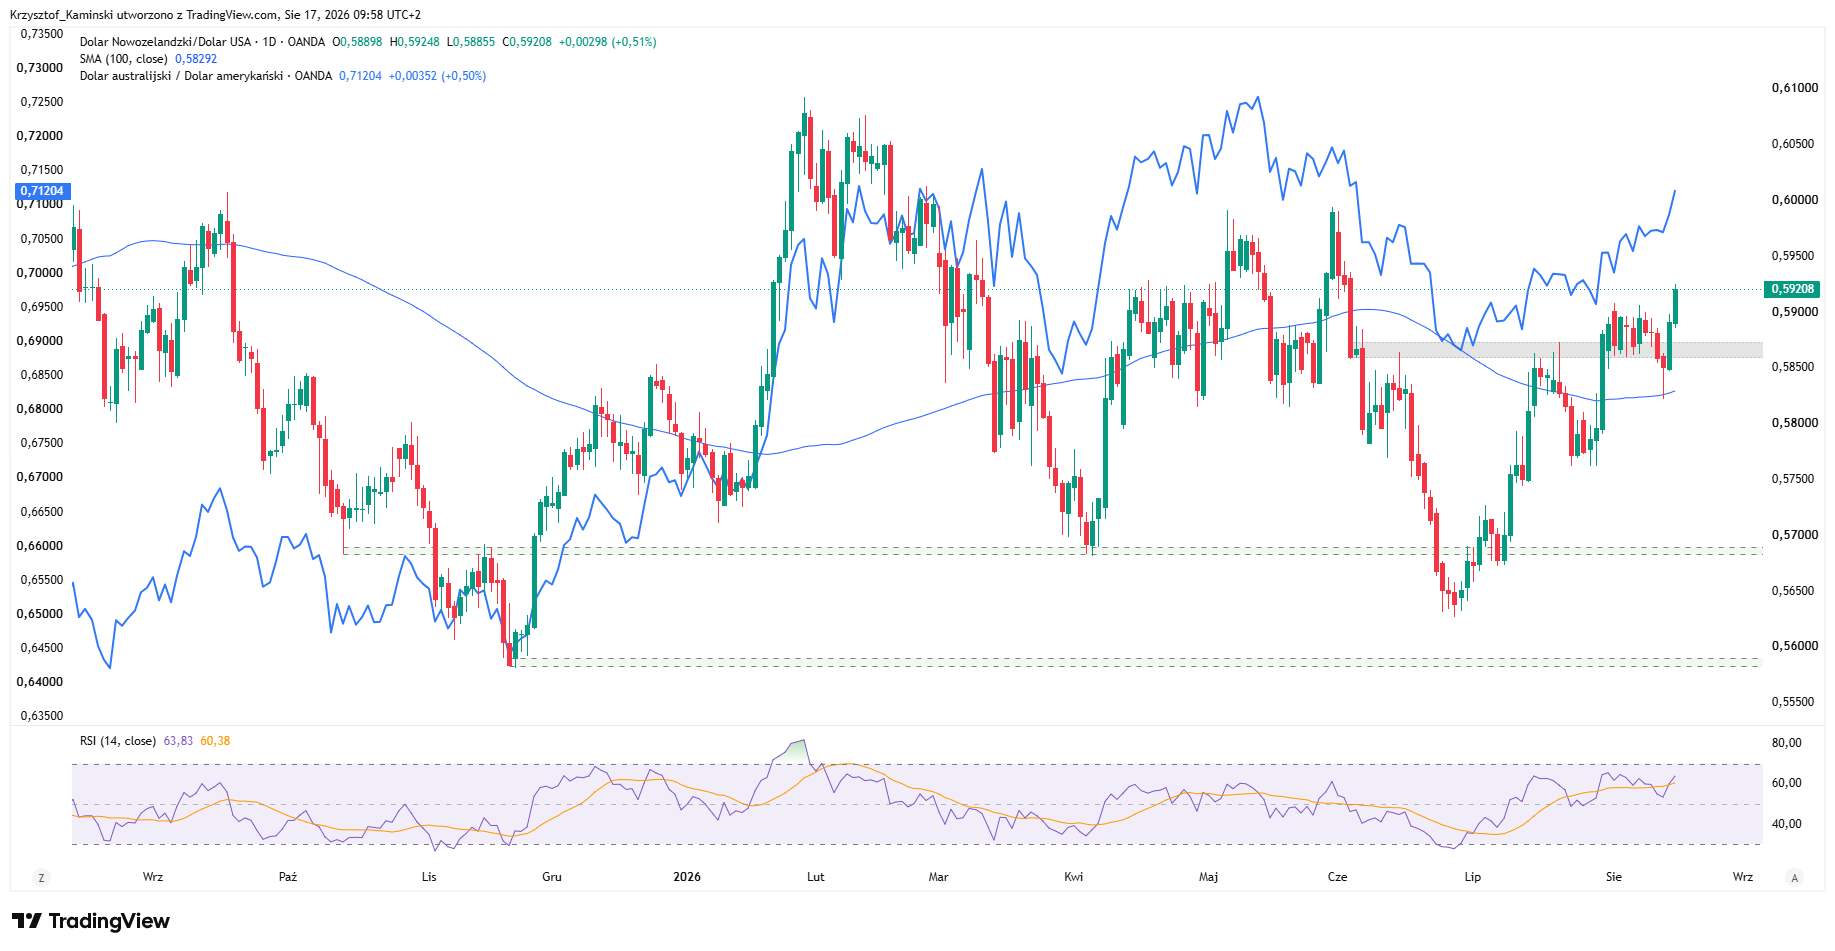The width and height of the screenshot is (1835, 951).
Task: Click the 0,70000 price level label
Action: coord(41,273)
